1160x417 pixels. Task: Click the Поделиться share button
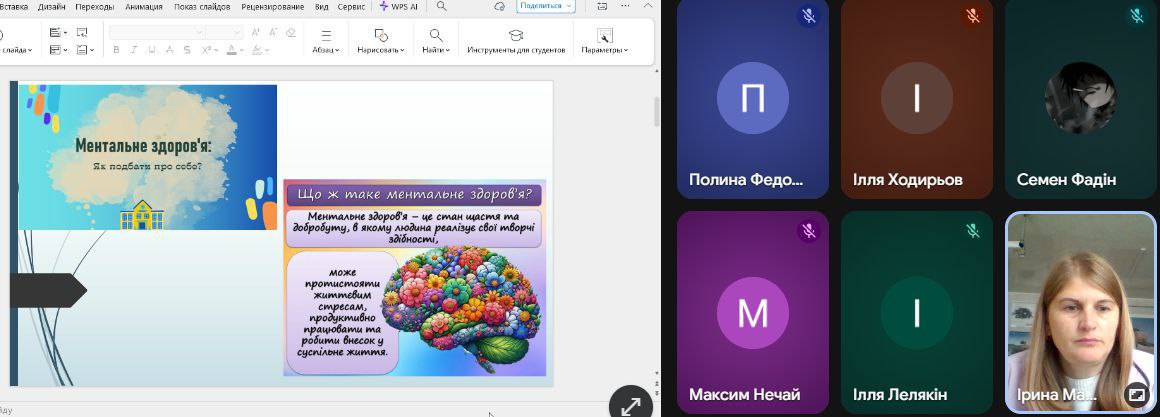tap(546, 6)
